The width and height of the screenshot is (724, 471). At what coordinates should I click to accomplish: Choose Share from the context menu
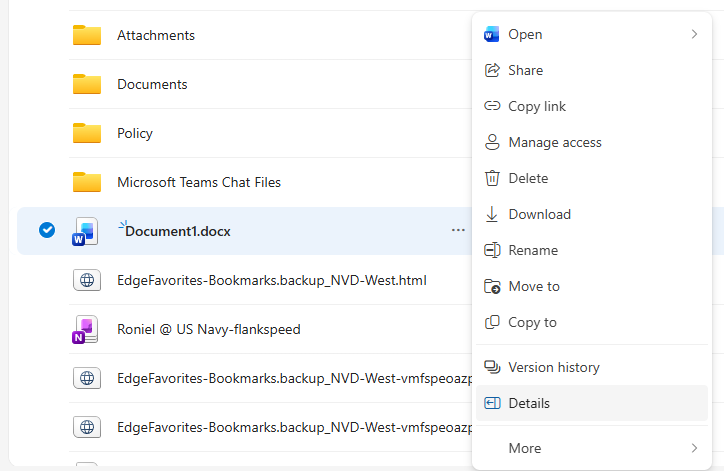click(x=592, y=70)
